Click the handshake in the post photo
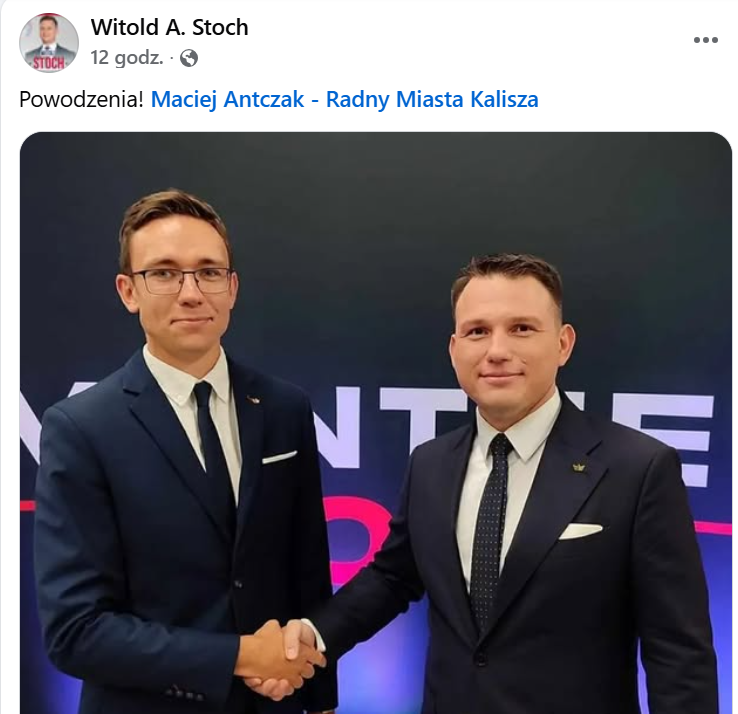 280,659
